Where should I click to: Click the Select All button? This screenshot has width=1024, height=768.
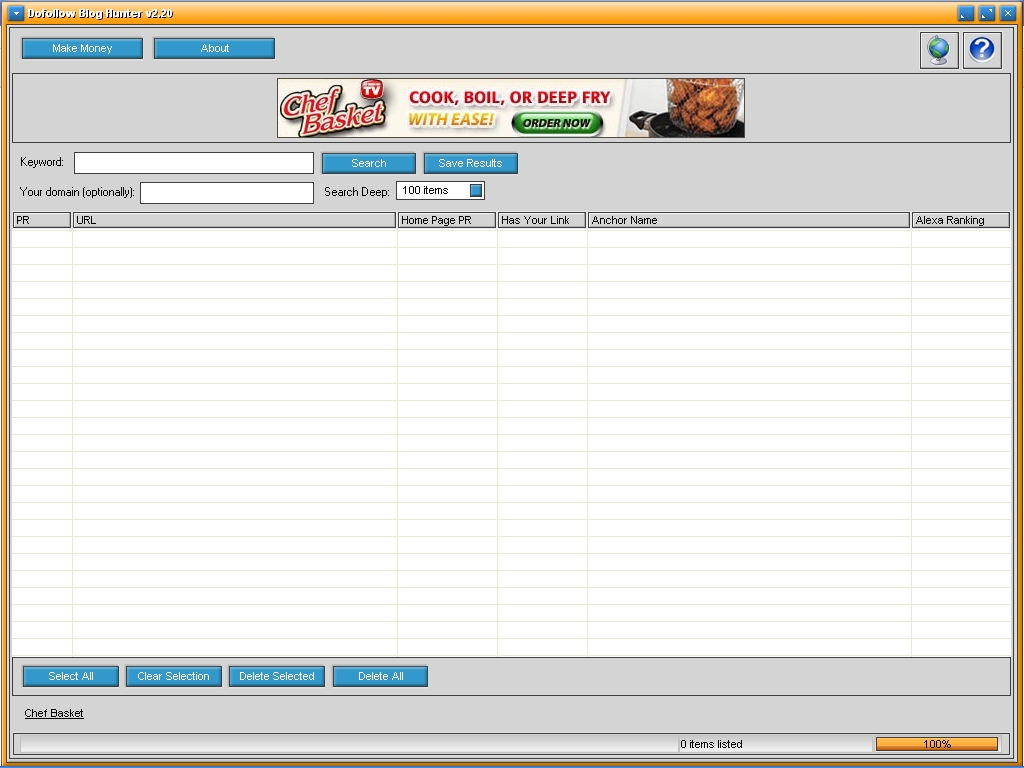pos(71,677)
